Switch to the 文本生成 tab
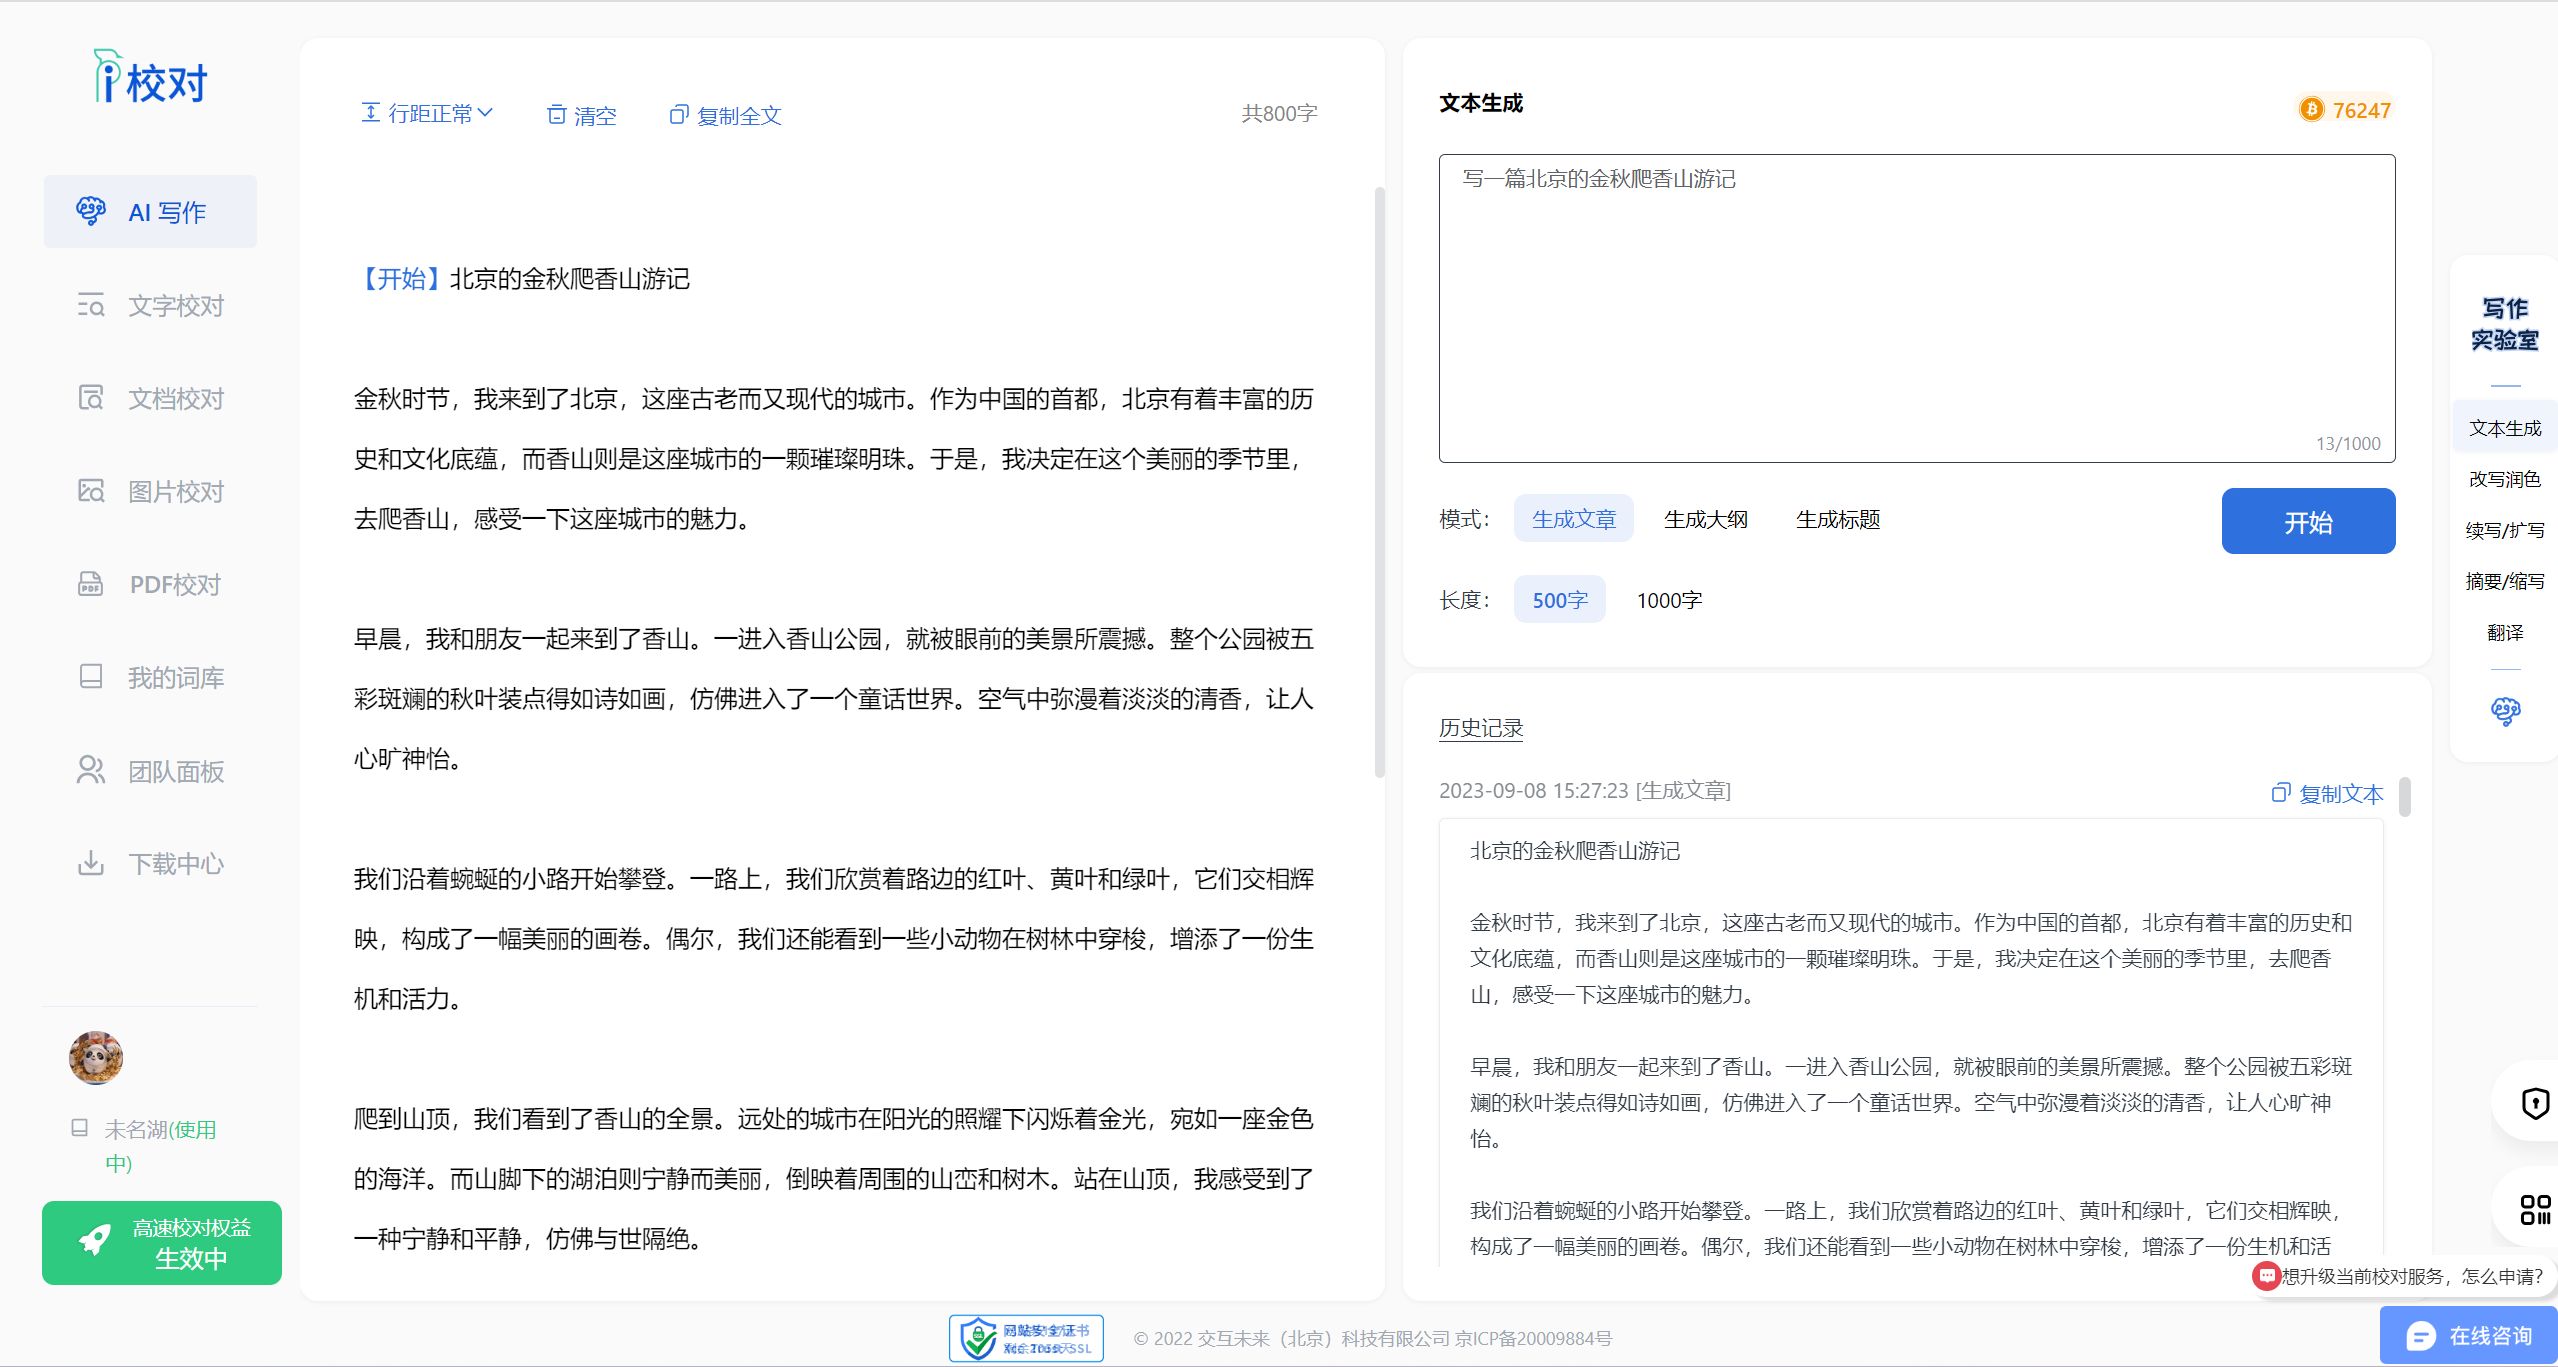The image size is (2558, 1367). pos(2505,428)
